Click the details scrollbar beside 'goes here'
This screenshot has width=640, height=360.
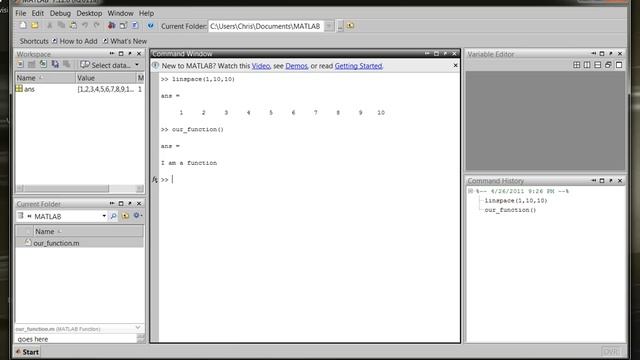tap(140, 338)
